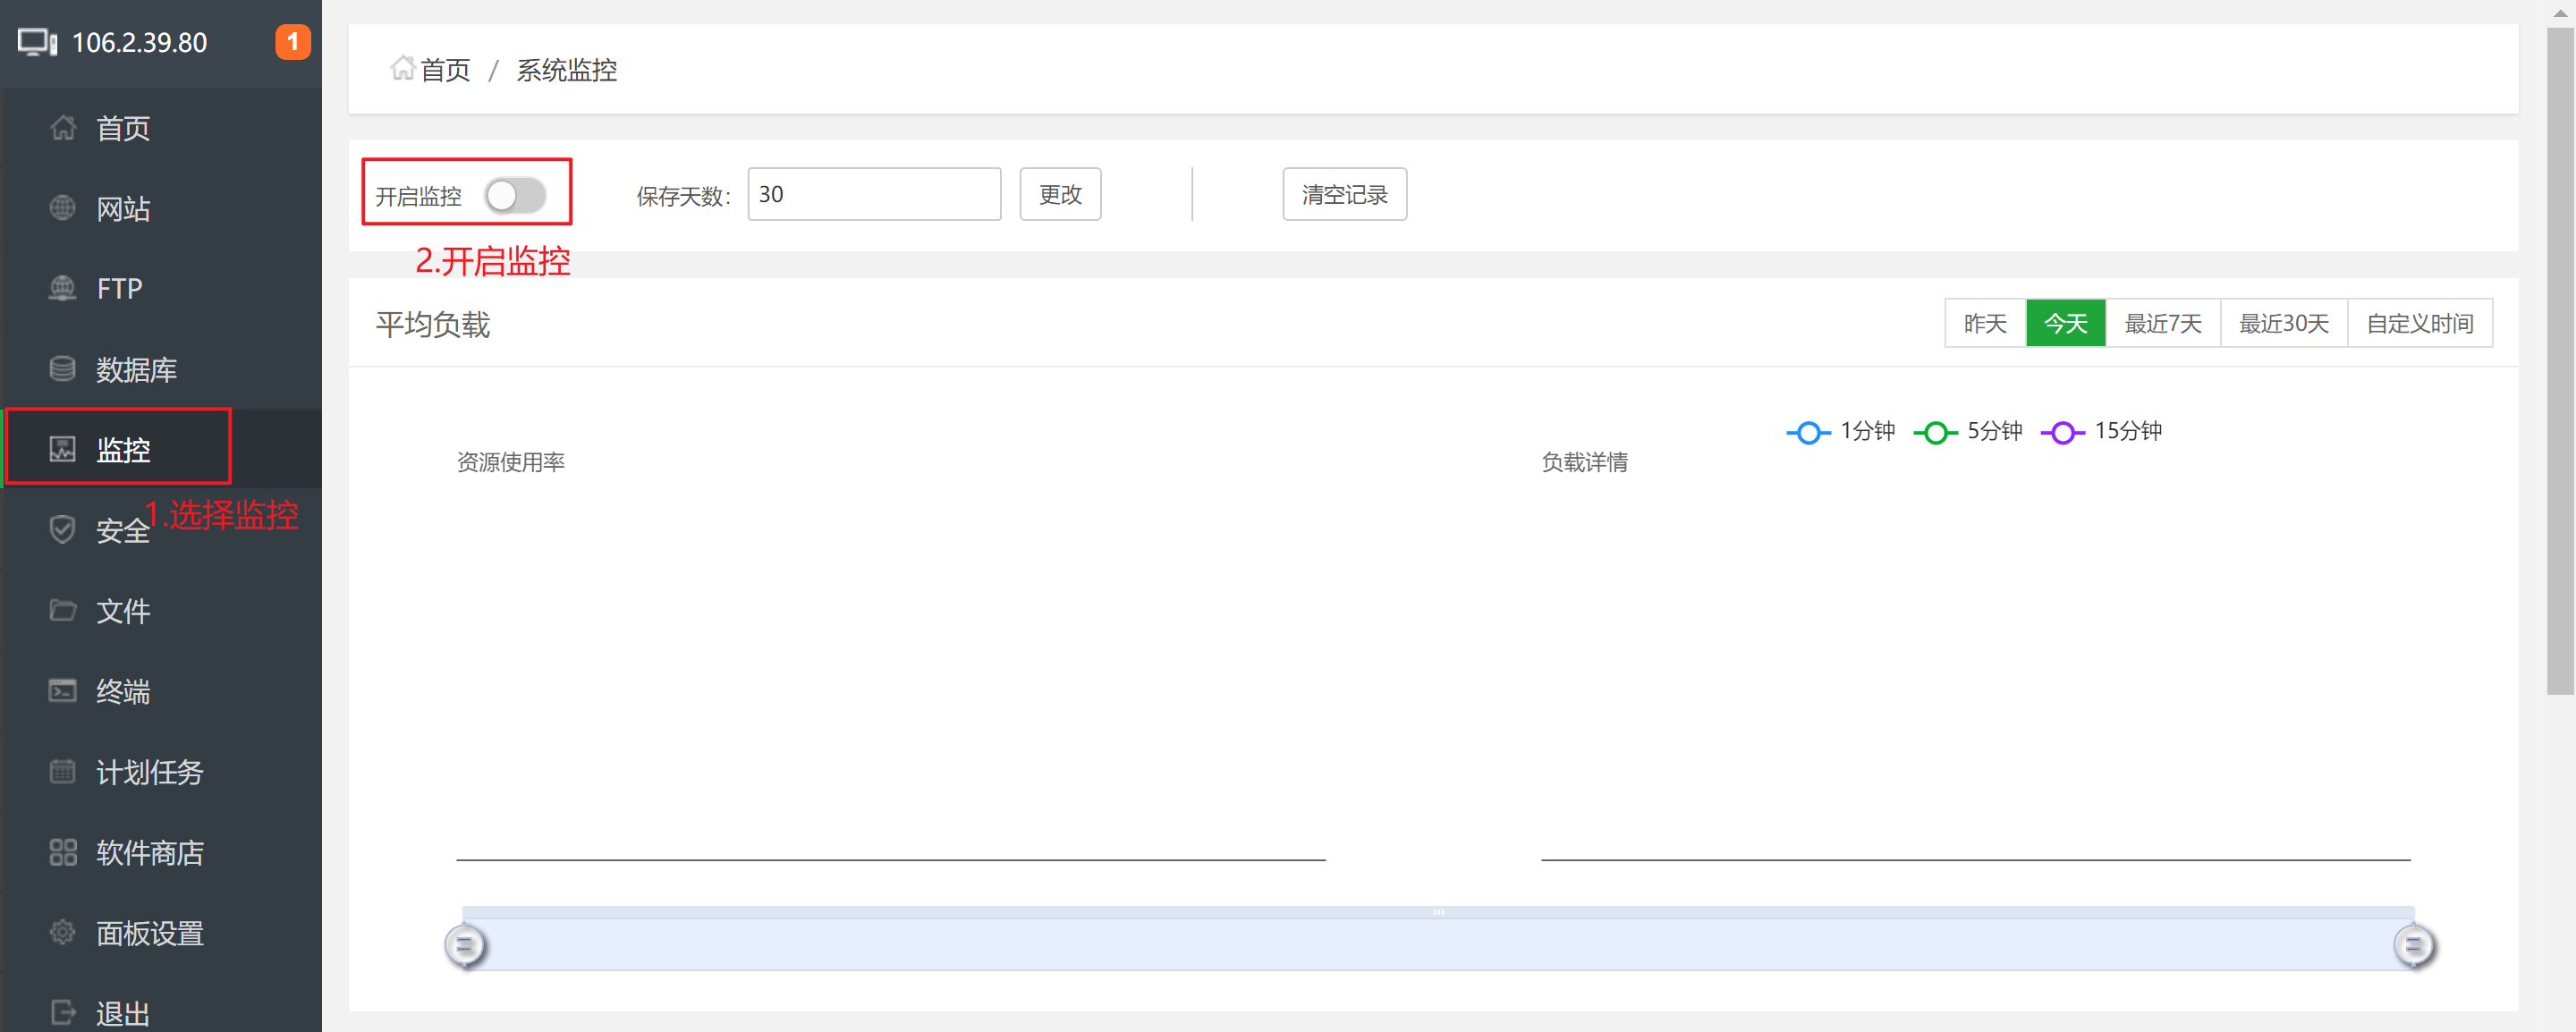Click the FTP icon in sidebar

pyautogui.click(x=62, y=288)
